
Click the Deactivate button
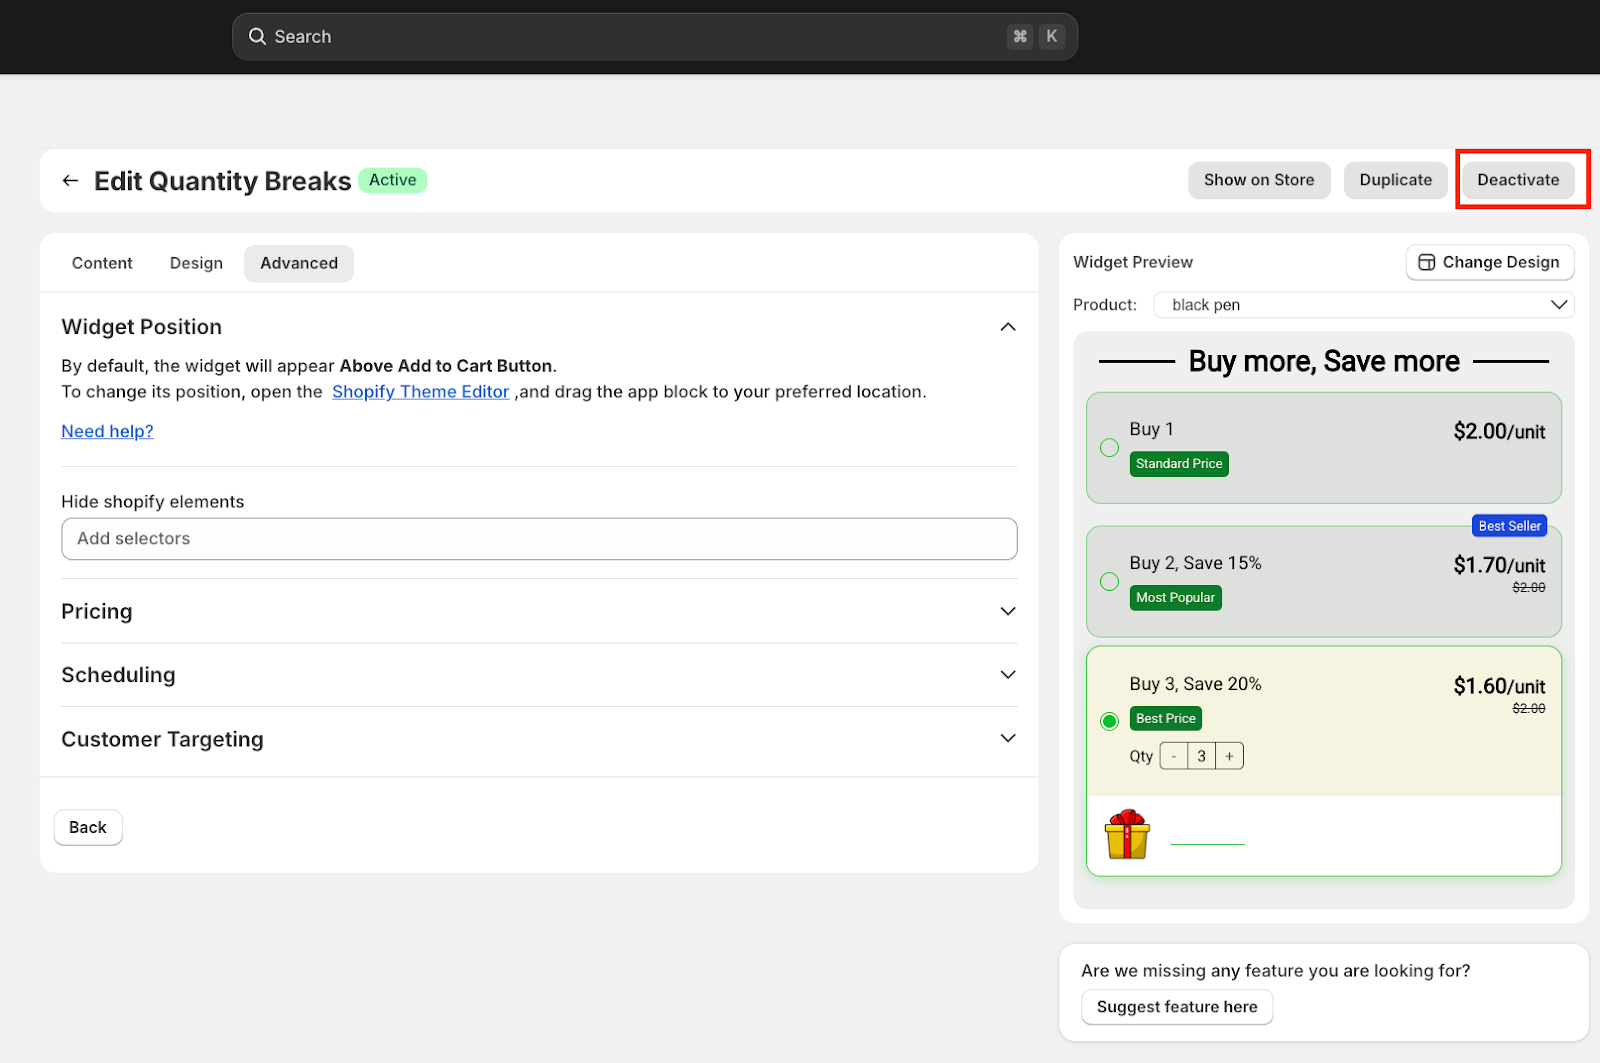click(x=1517, y=181)
